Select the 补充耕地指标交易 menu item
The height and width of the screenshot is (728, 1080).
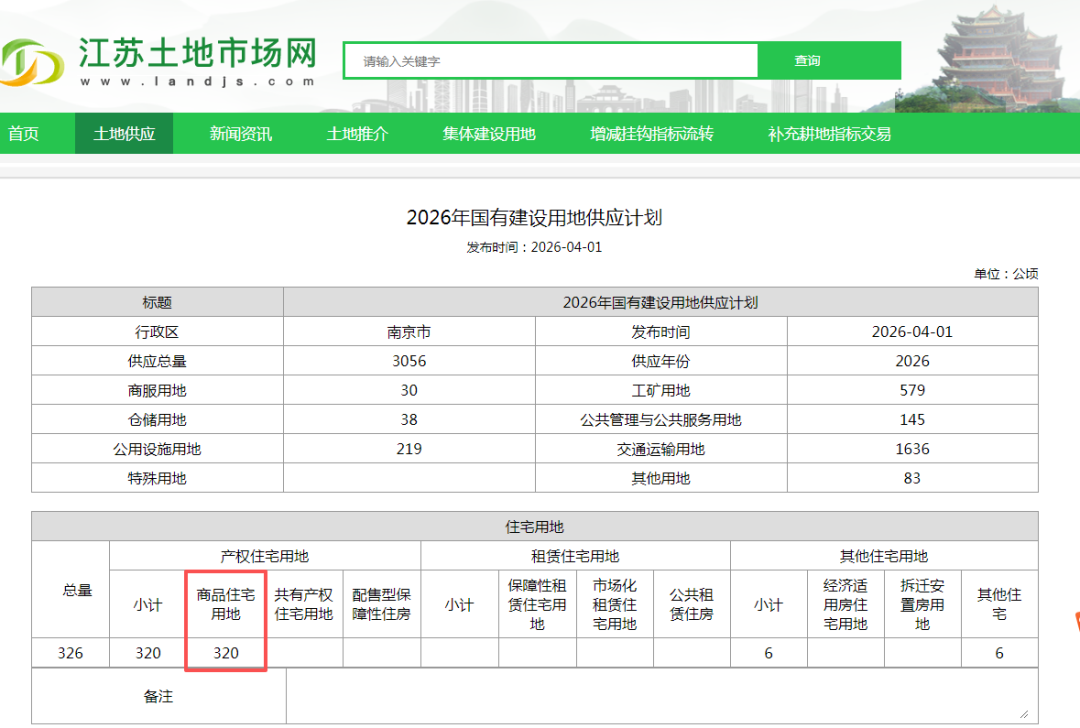coord(829,134)
